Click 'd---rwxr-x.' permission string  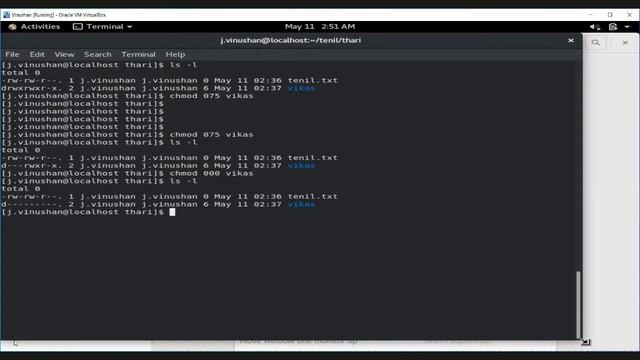coord(31,165)
